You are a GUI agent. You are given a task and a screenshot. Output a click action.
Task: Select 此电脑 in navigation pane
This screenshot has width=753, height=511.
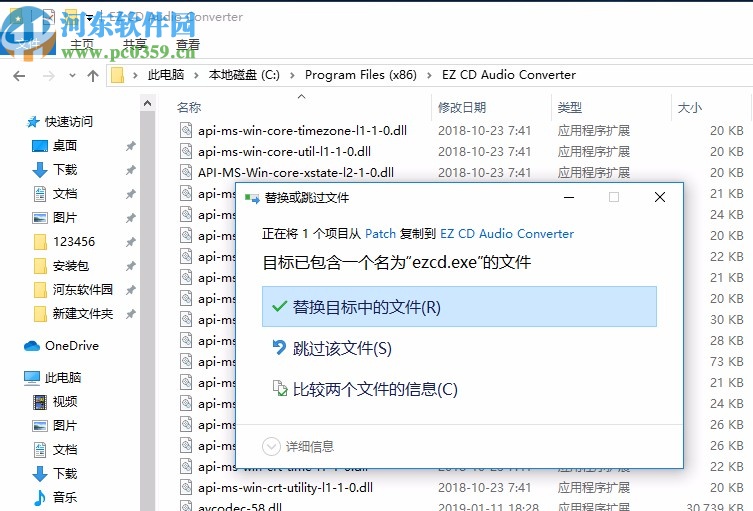tap(63, 378)
